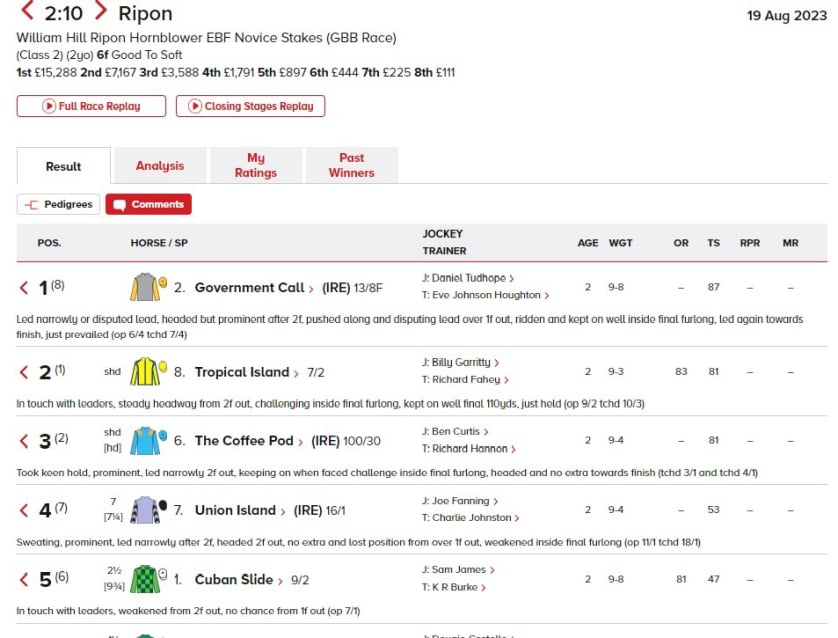Toggle the Pedigrees display

click(58, 204)
